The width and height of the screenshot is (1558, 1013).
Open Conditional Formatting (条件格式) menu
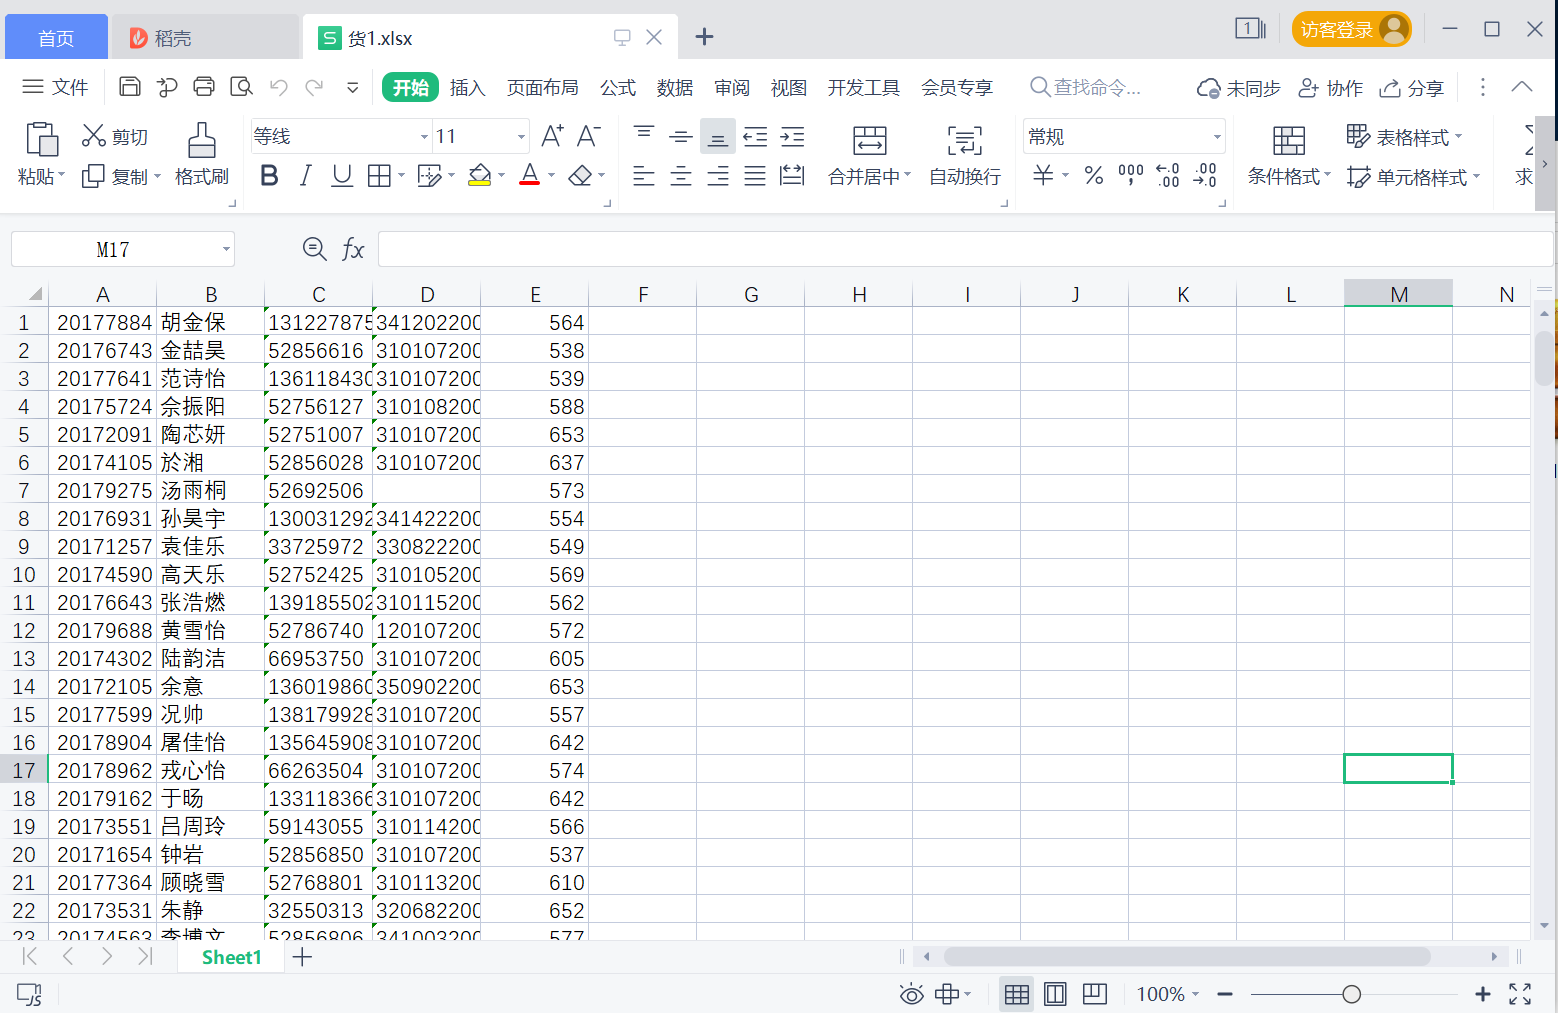pos(1289,155)
